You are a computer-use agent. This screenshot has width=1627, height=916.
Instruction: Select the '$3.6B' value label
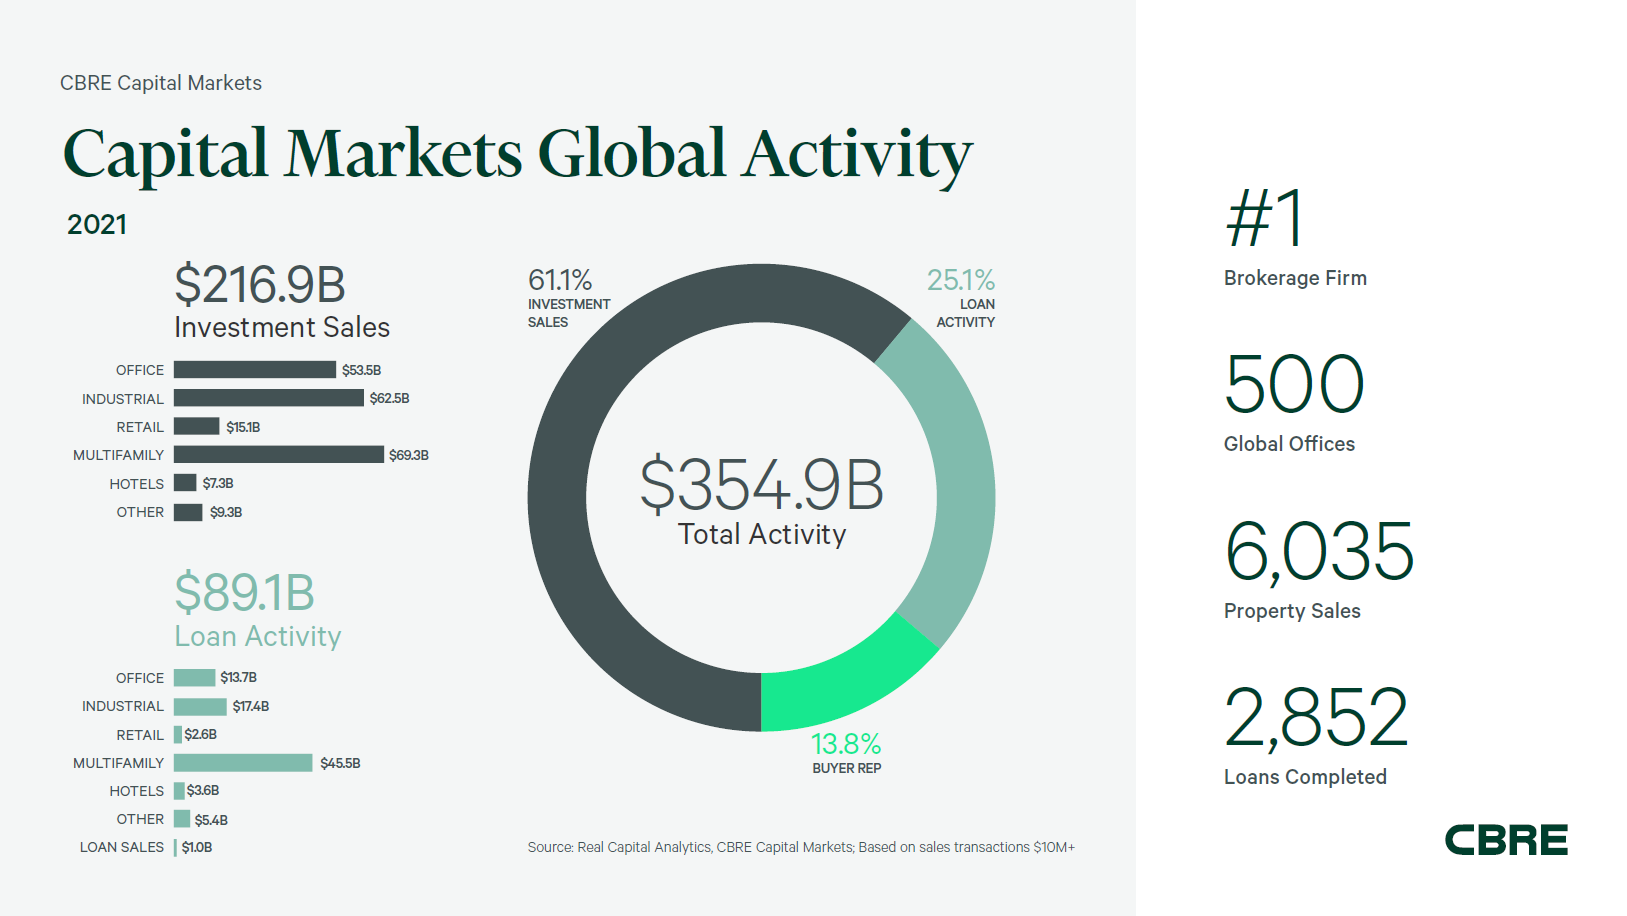203,790
